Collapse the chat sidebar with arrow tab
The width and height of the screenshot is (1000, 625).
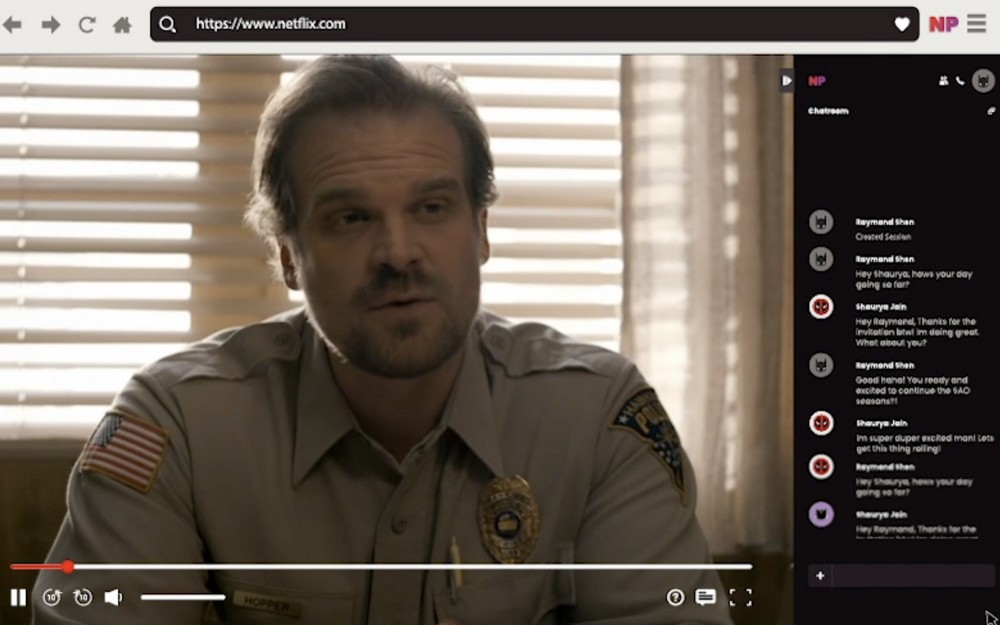(786, 80)
